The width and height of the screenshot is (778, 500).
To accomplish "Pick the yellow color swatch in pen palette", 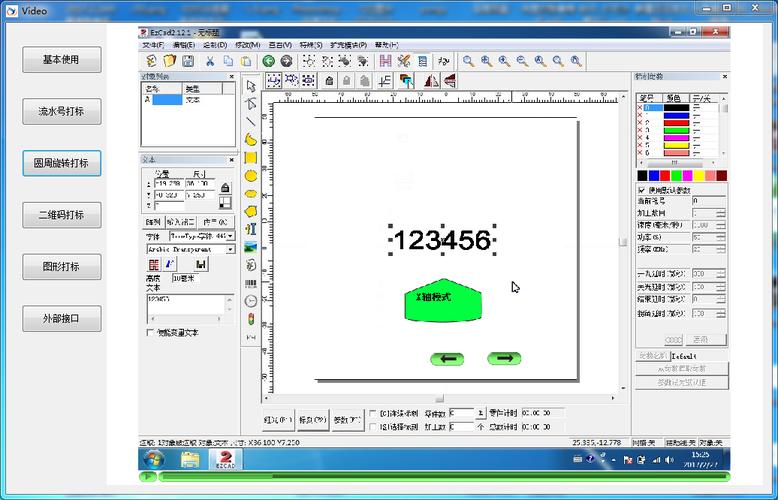I will 699,176.
